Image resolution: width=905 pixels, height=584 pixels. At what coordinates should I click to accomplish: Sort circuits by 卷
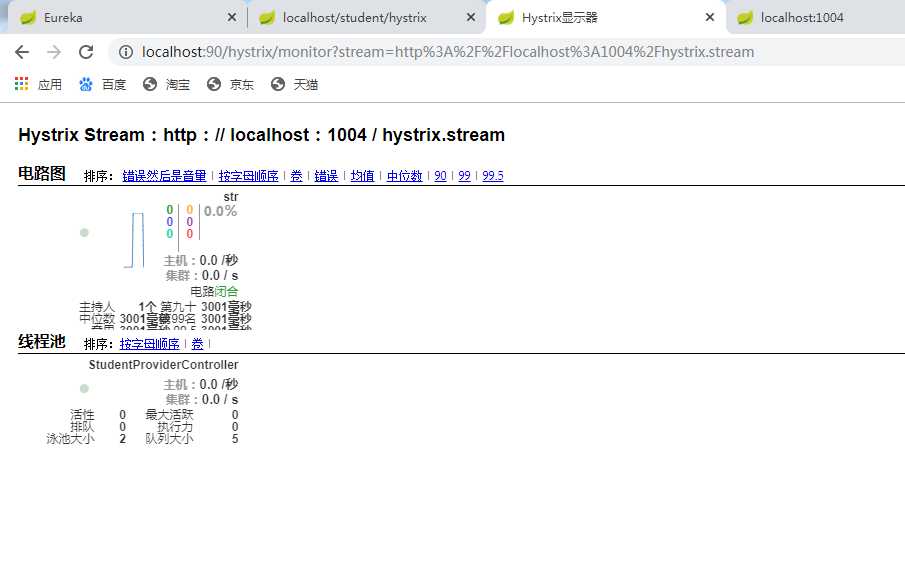296,176
